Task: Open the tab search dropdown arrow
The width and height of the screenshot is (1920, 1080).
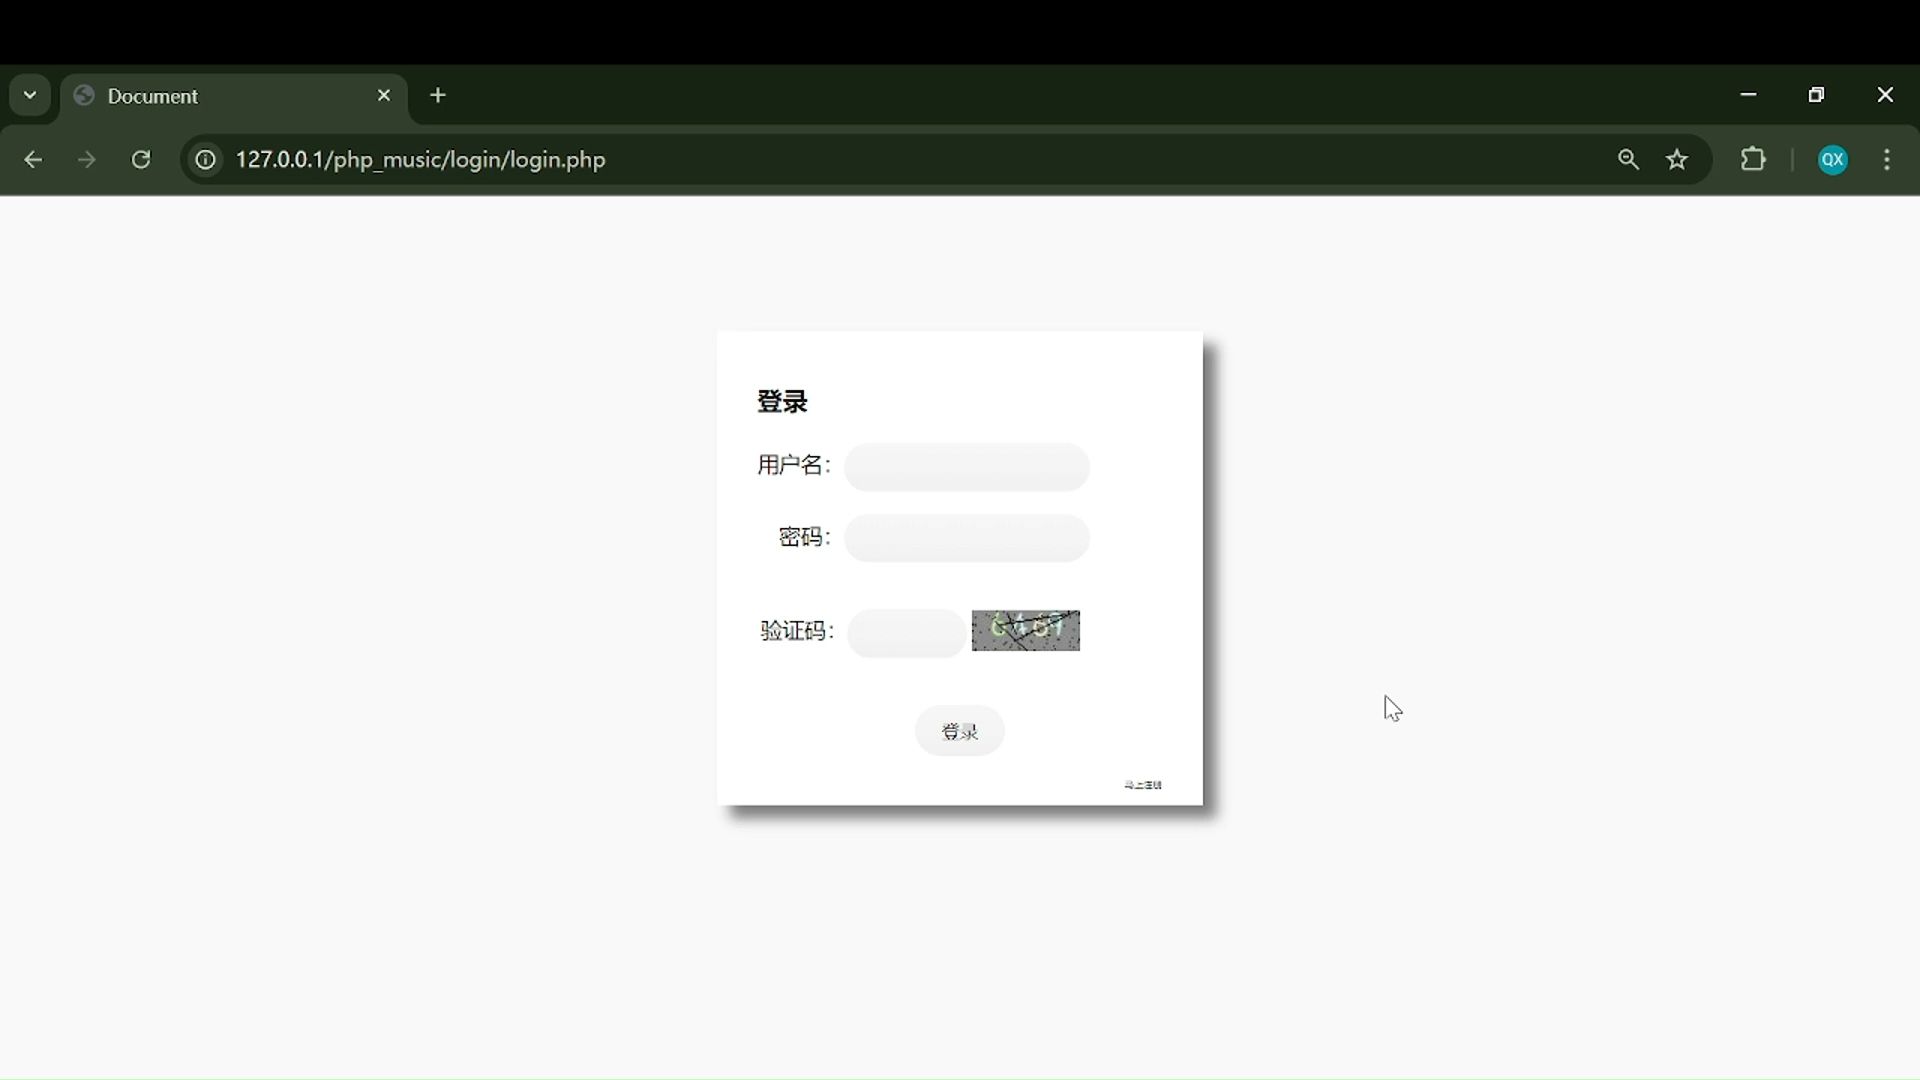Action: pos(30,96)
